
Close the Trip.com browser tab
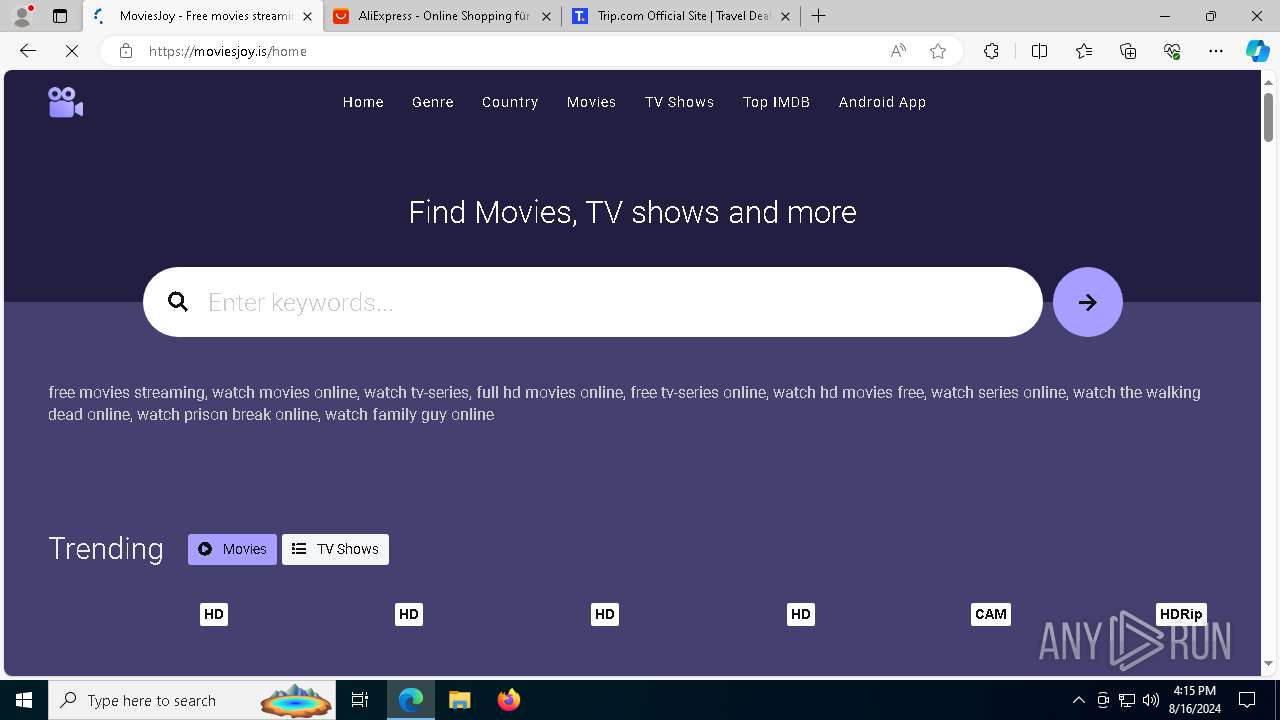click(785, 16)
